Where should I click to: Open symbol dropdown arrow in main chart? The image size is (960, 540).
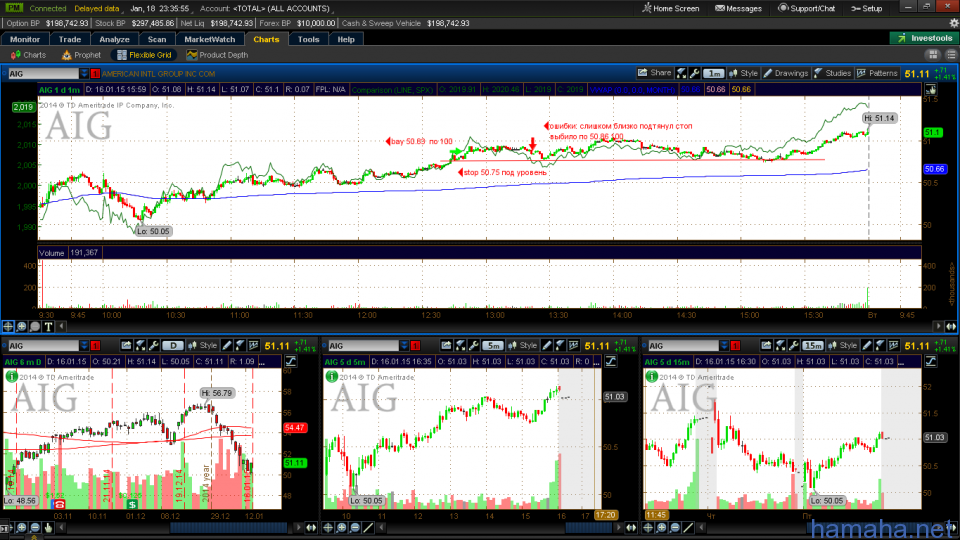pos(84,73)
